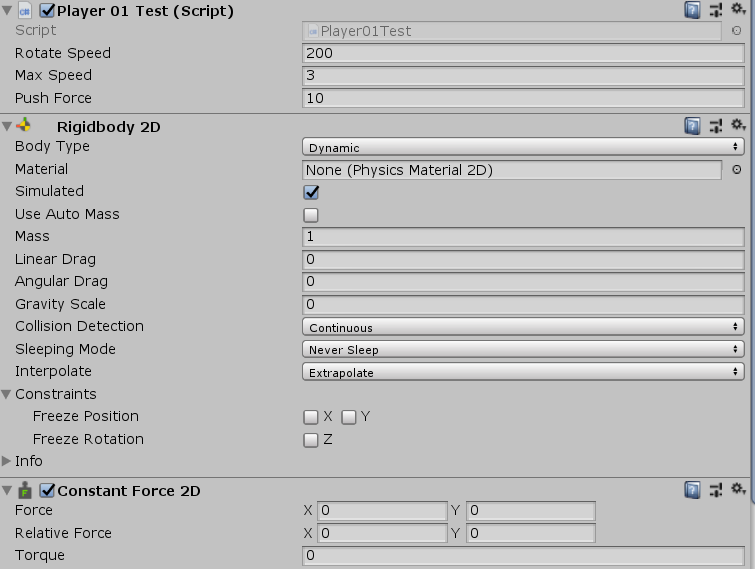Image resolution: width=755 pixels, height=569 pixels.
Task: Open the Collision Detection dropdown
Action: [x=523, y=327]
